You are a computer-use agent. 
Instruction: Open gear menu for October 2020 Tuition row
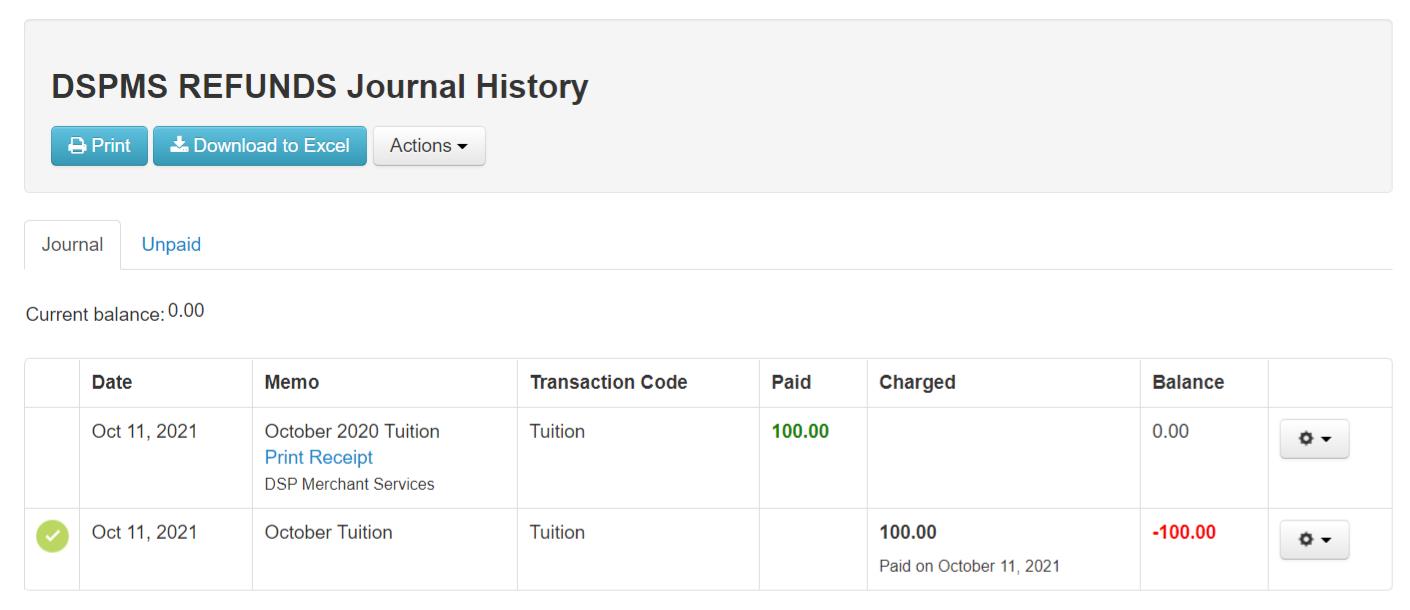coord(1314,439)
